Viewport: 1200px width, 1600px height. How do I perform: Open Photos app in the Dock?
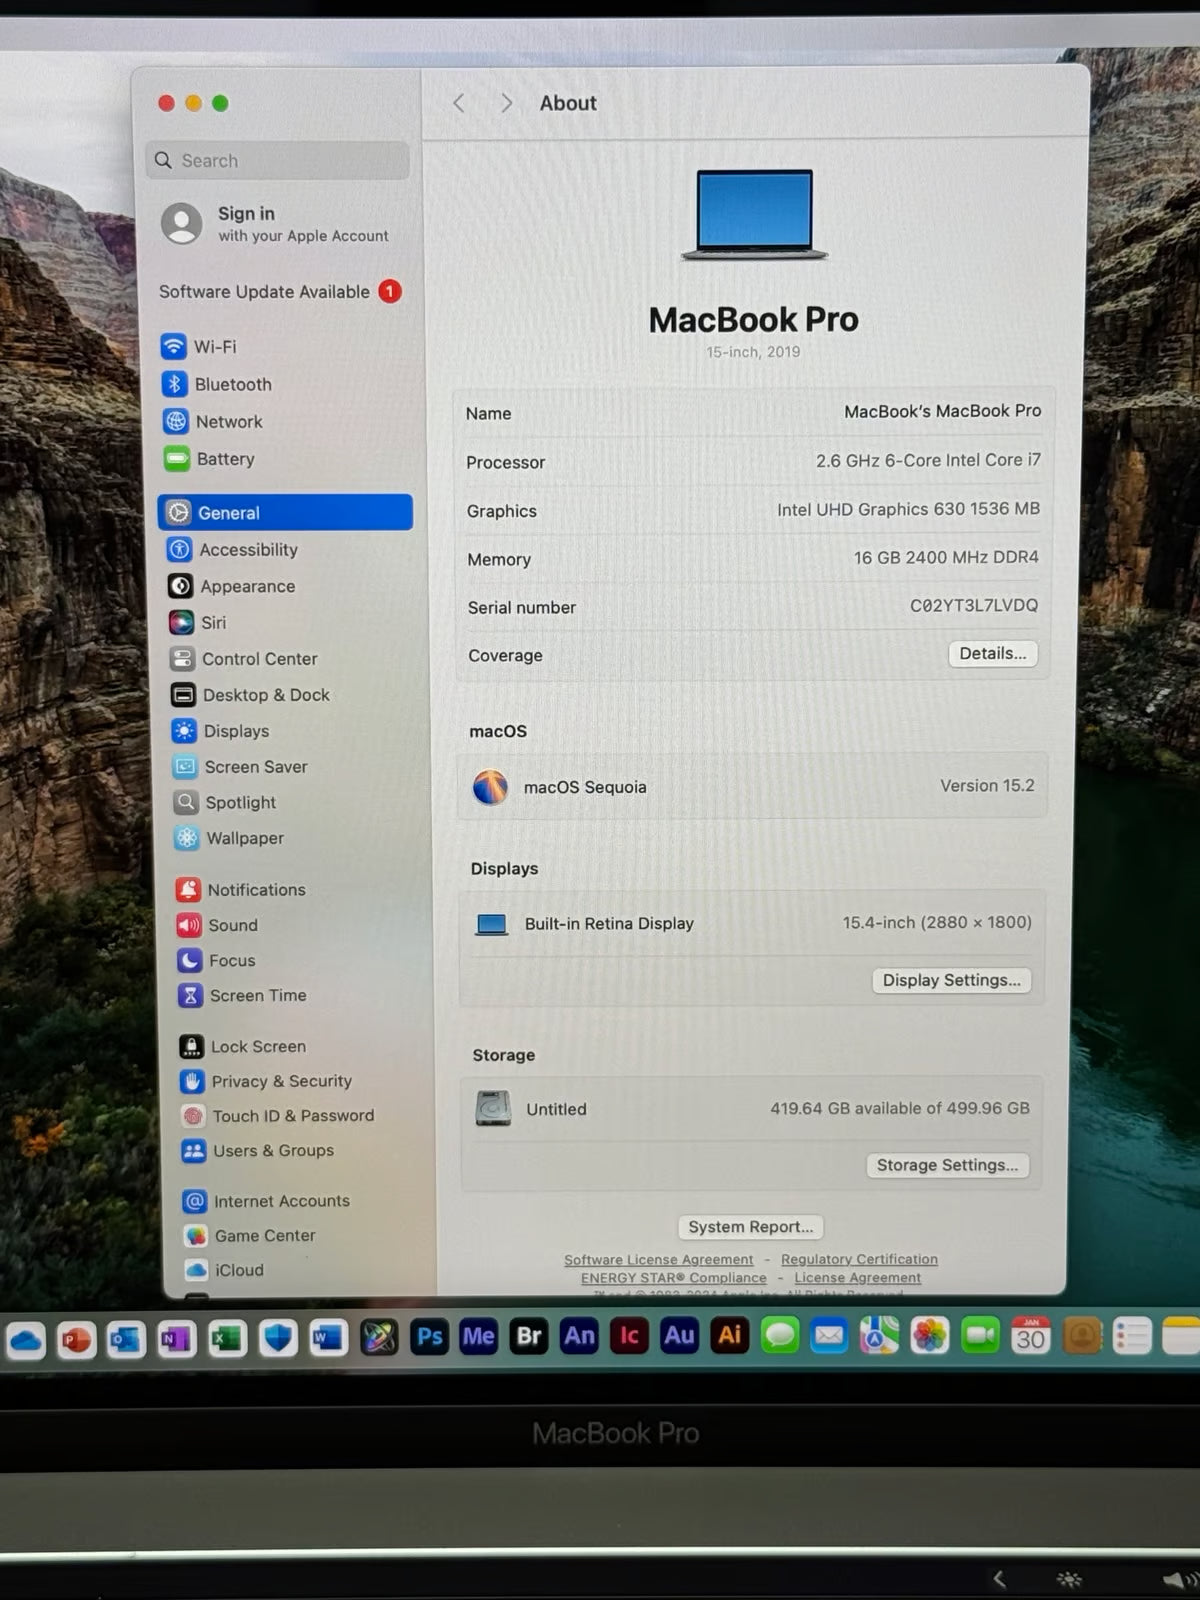pos(930,1335)
